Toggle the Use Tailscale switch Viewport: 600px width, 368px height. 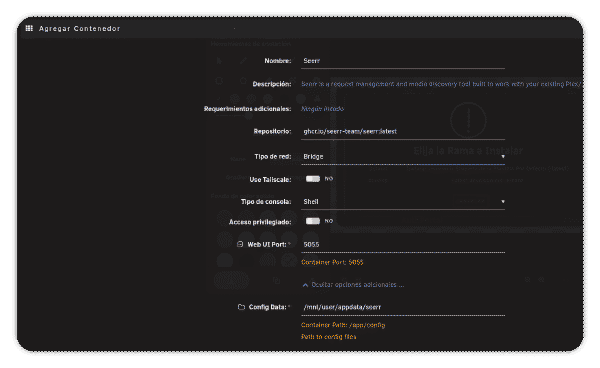point(313,179)
